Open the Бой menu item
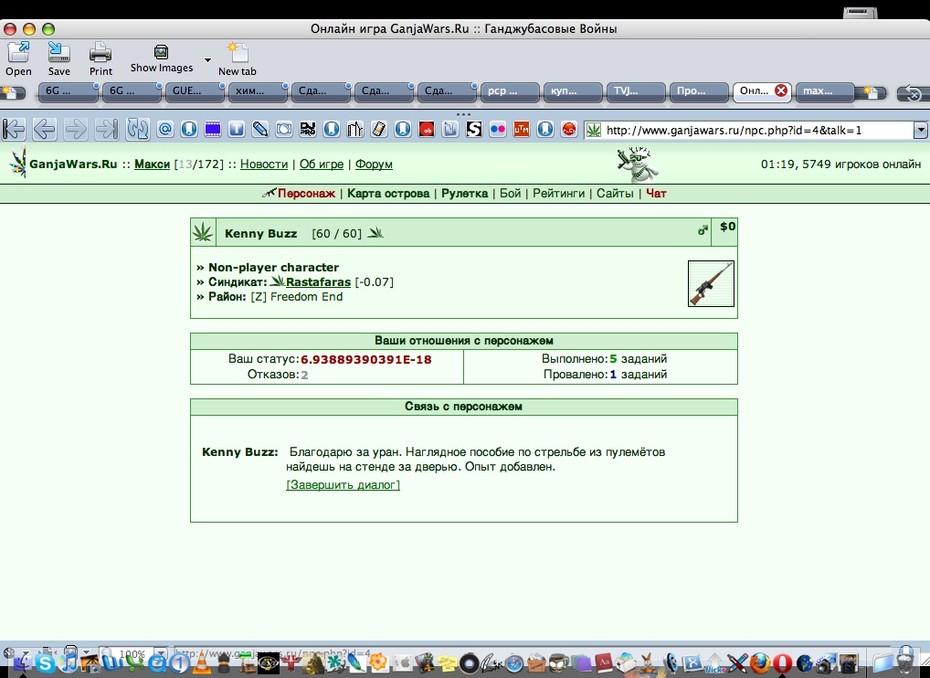This screenshot has height=678, width=930. pos(510,193)
